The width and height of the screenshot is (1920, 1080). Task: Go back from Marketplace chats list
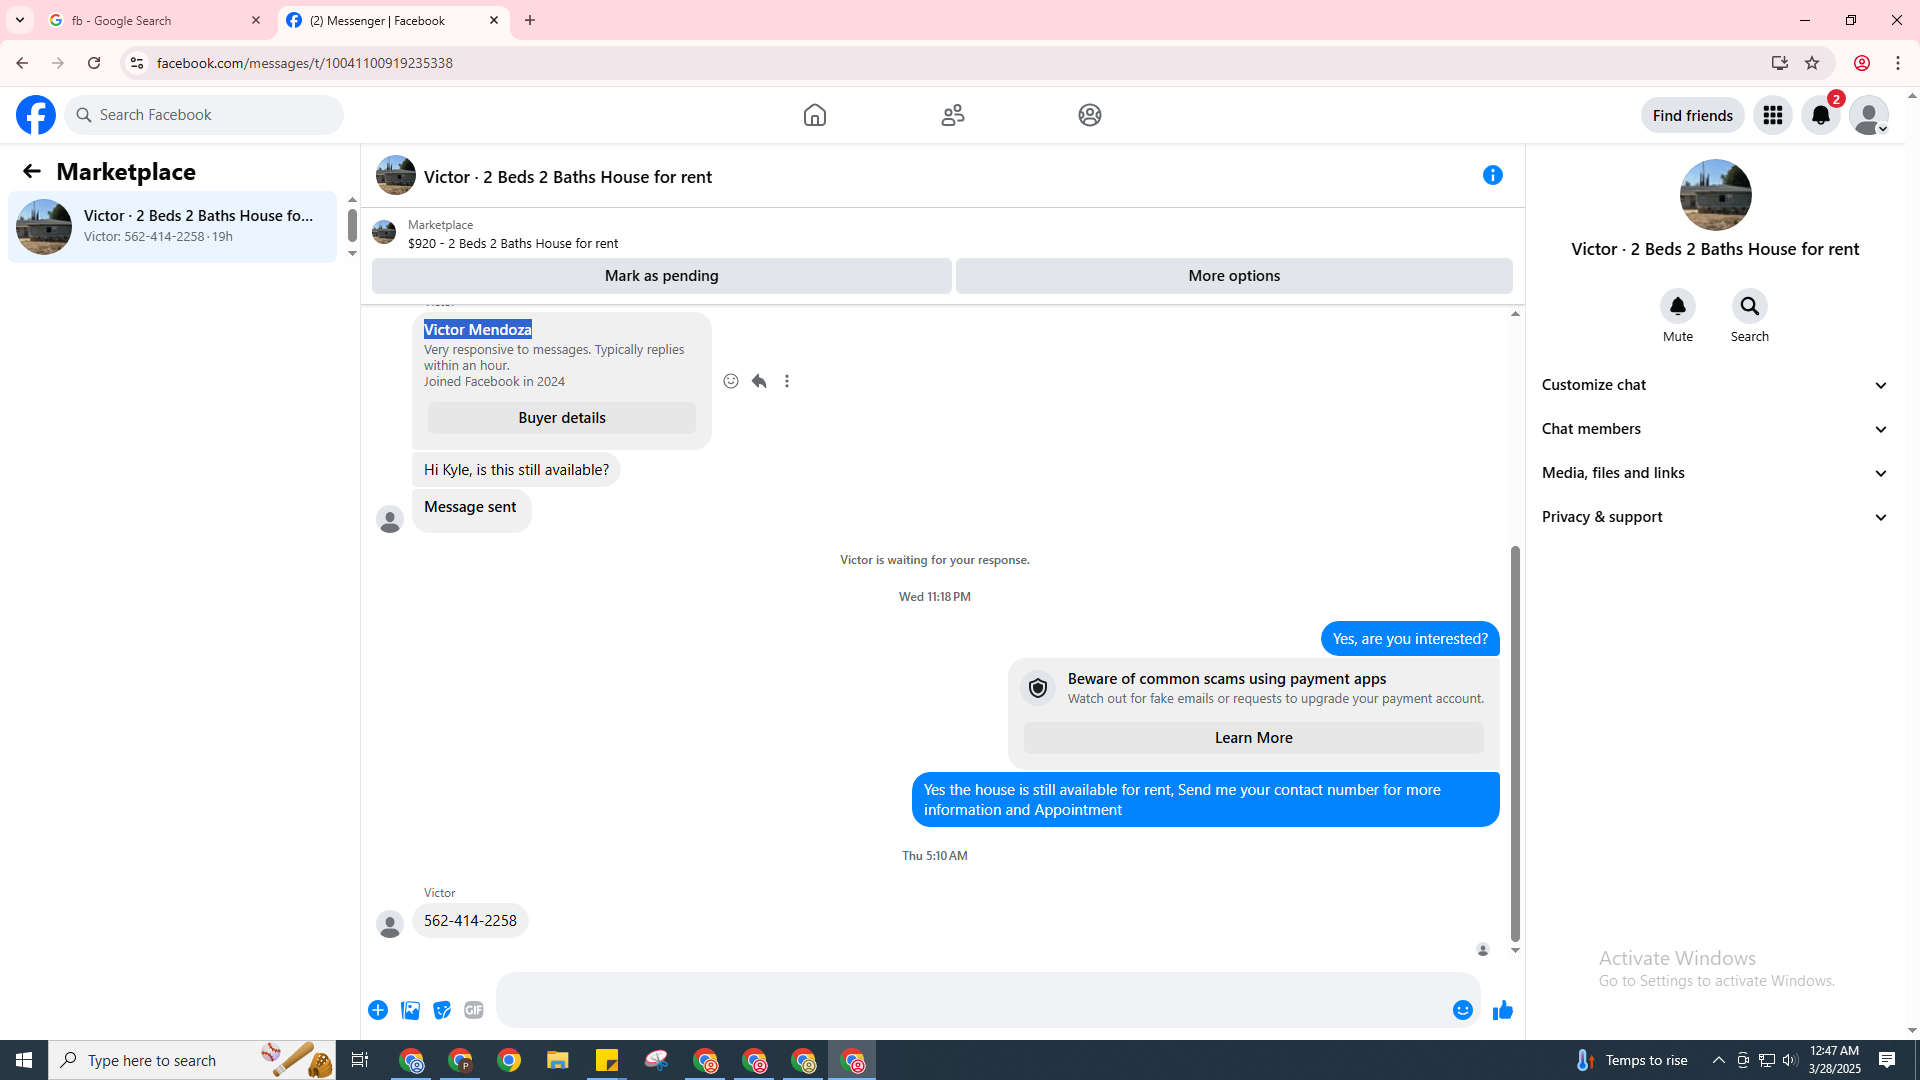point(32,171)
